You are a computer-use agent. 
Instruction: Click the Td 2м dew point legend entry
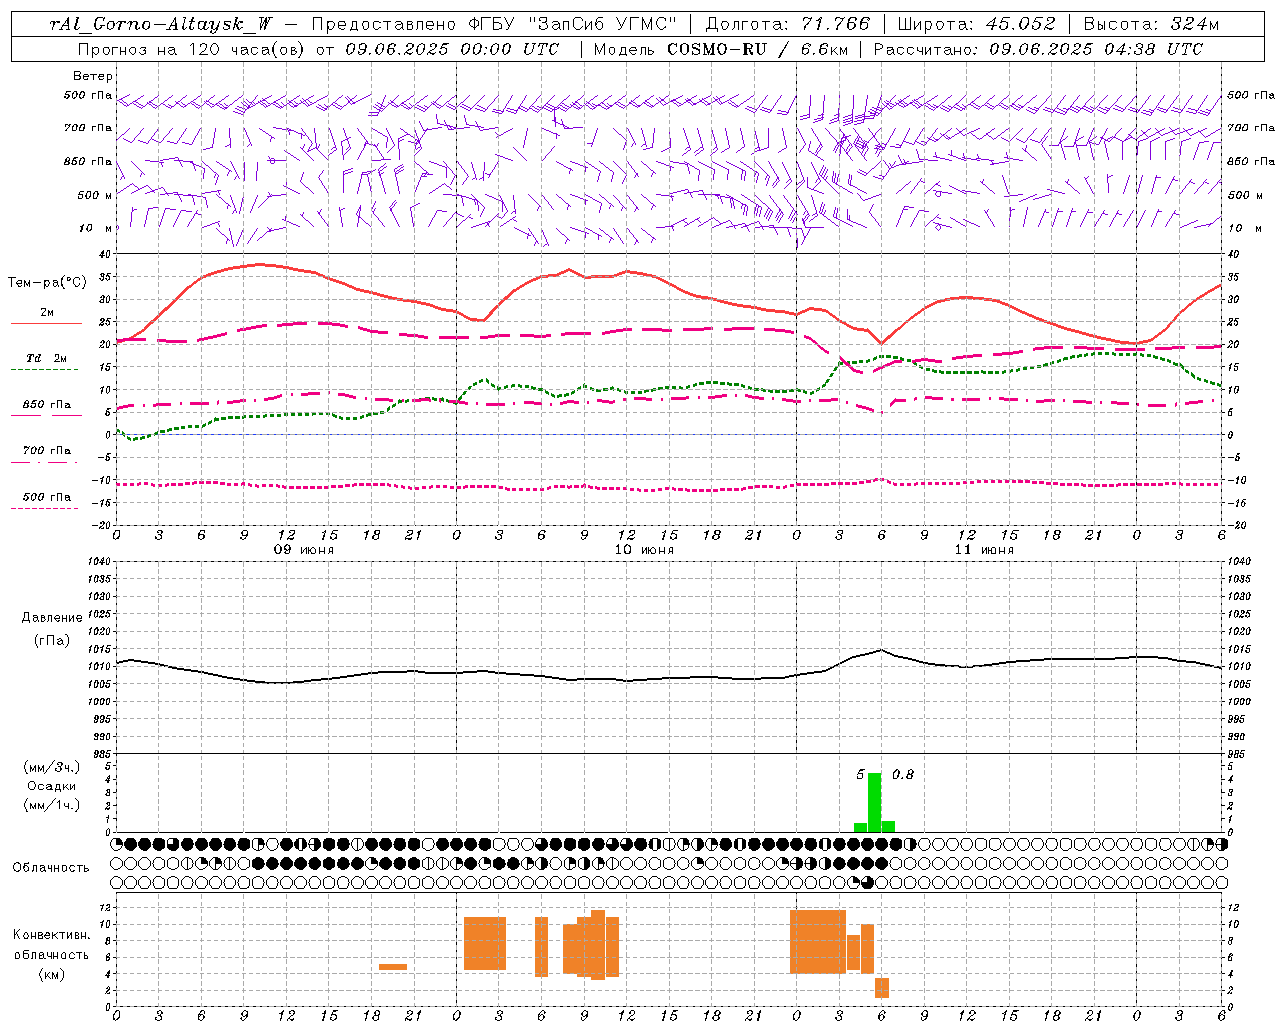pos(46,358)
